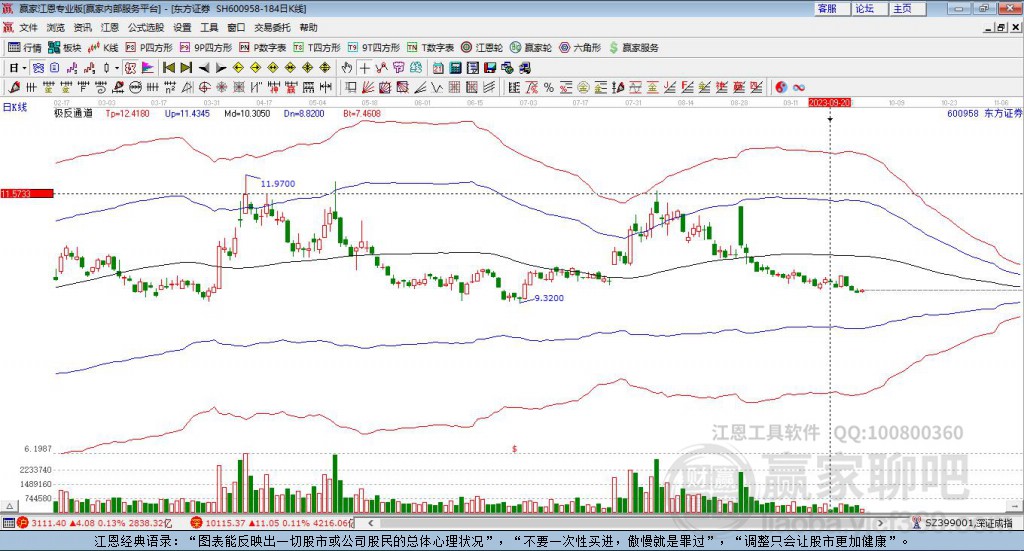Open the 公式选股 menu
The image size is (1024, 551).
(146, 27)
